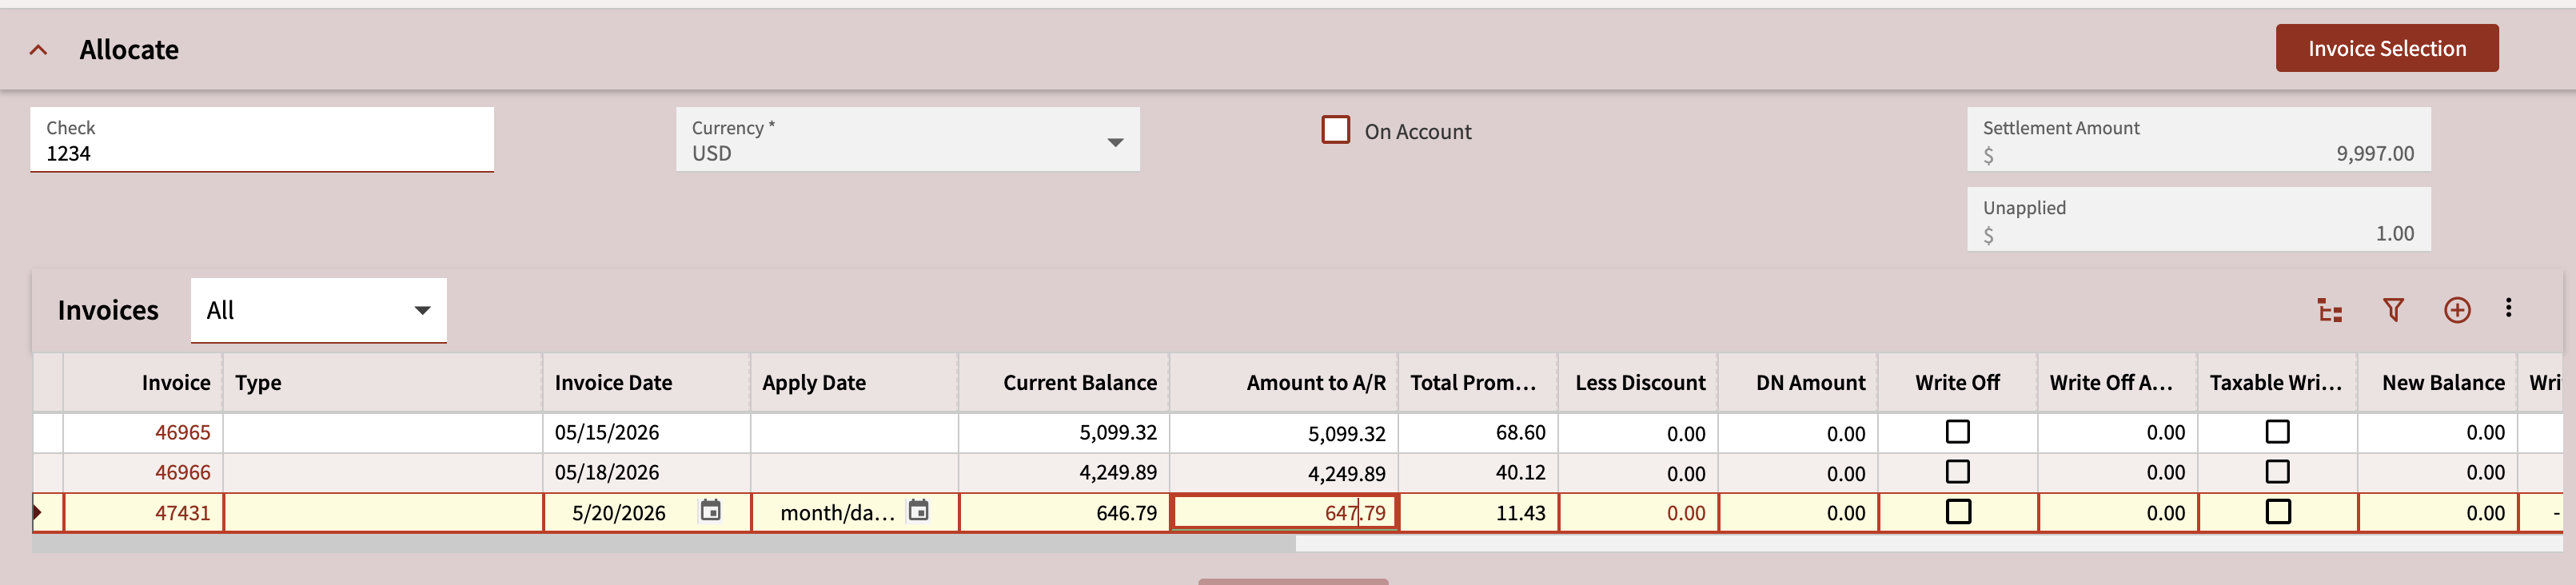Toggle Taxable Write Off checkbox for invoice 47431
The image size is (2576, 585).
coord(2277,512)
